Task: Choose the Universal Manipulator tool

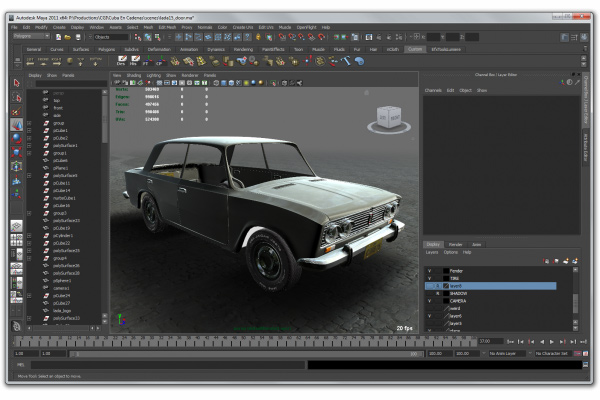Action: pyautogui.click(x=16, y=166)
